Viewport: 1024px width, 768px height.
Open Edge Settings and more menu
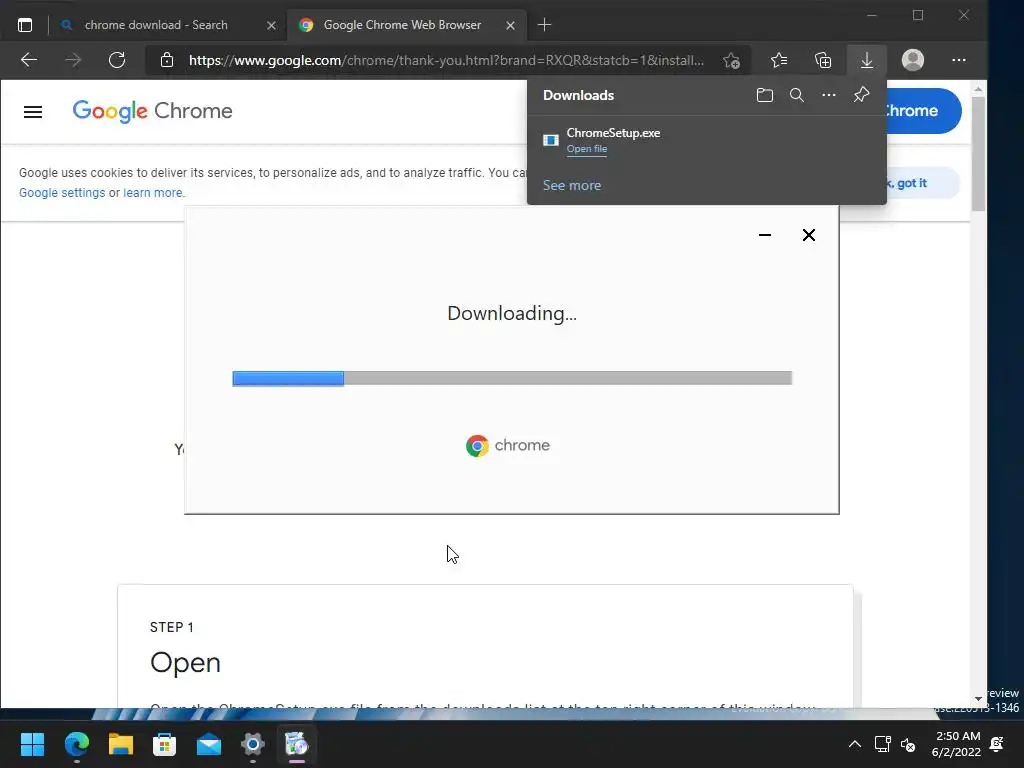pyautogui.click(x=959, y=60)
